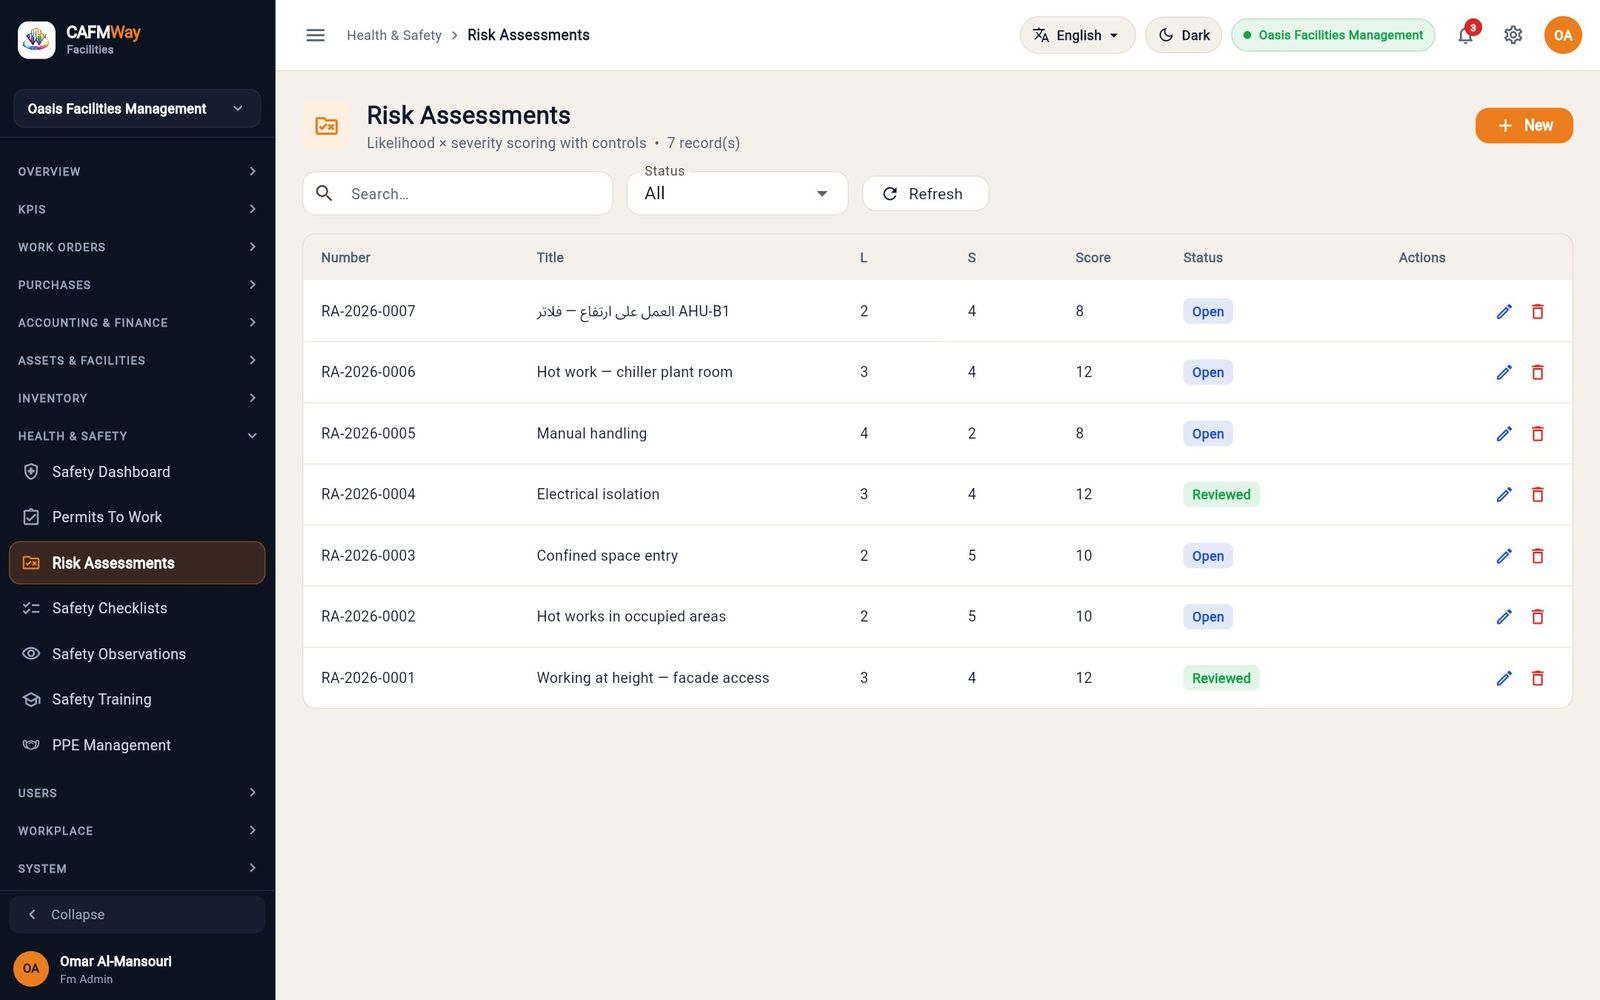Edit the Manual handling assessment
The image size is (1600, 1000).
[x=1504, y=433]
